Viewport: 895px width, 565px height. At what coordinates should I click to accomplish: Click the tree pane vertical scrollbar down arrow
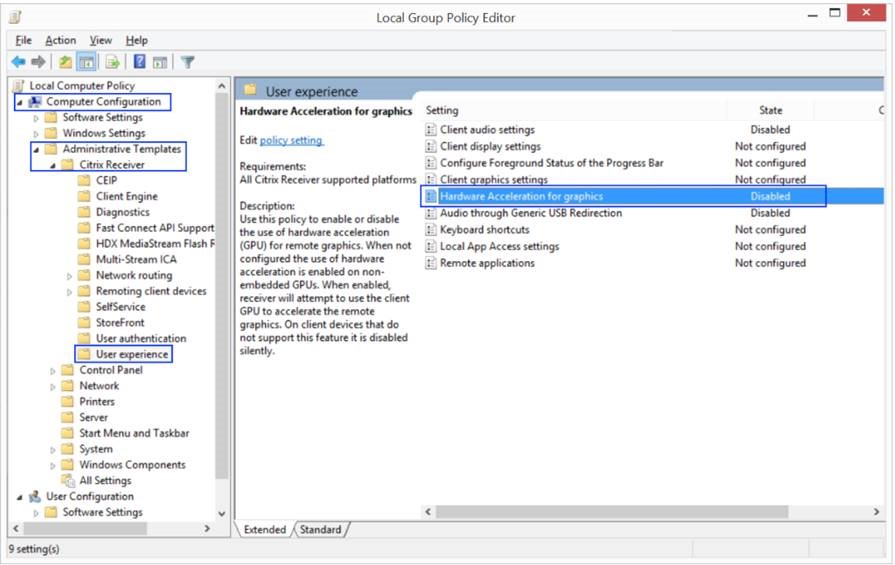point(222,513)
